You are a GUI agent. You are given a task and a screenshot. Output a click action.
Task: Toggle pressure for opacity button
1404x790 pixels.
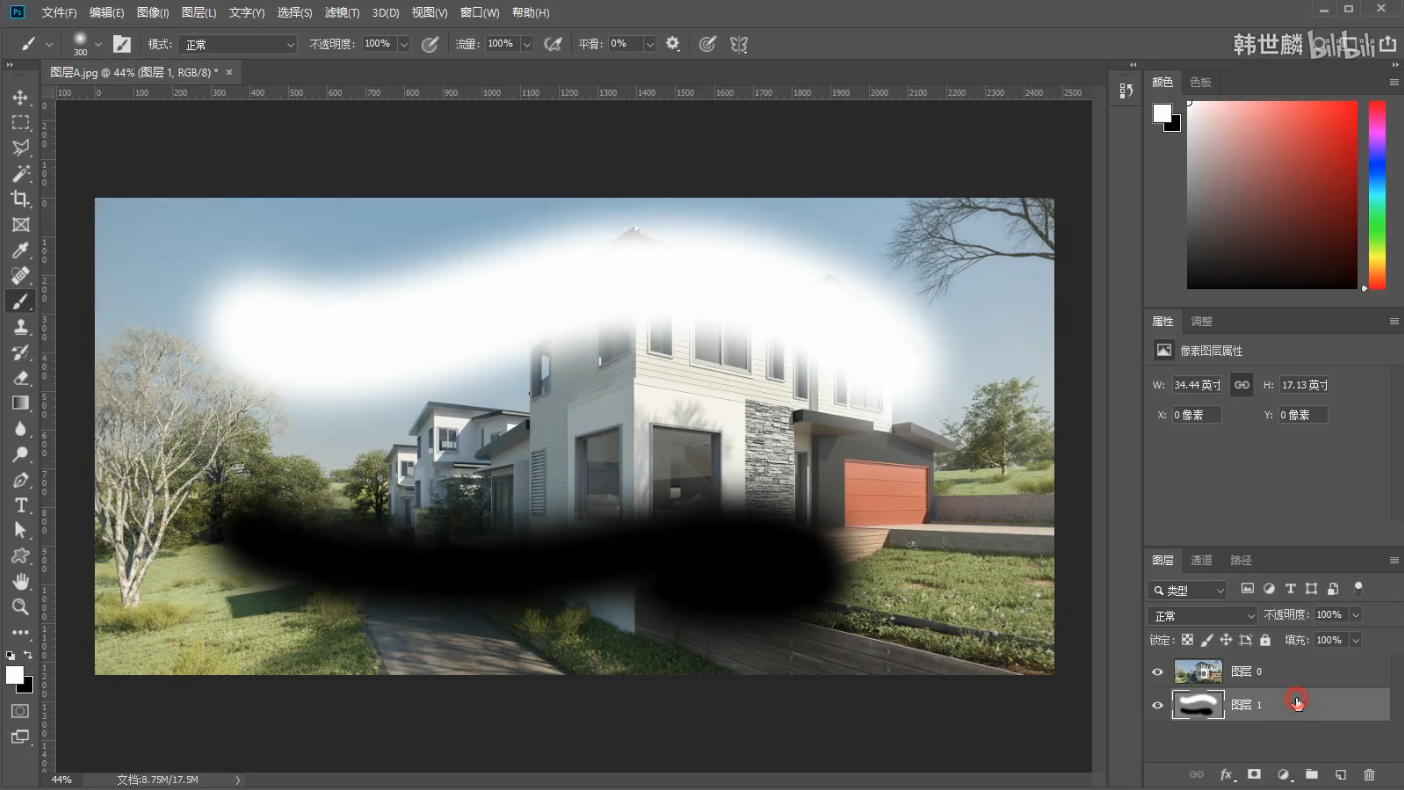pos(430,44)
